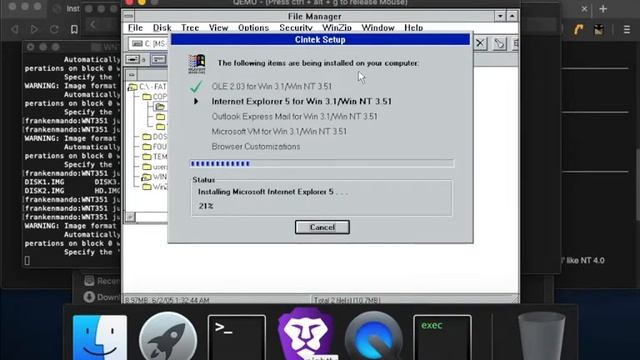Viewport: 640px width, 360px height.
Task: Click the Recents item in Finder sidebar
Action: [x=102, y=281]
